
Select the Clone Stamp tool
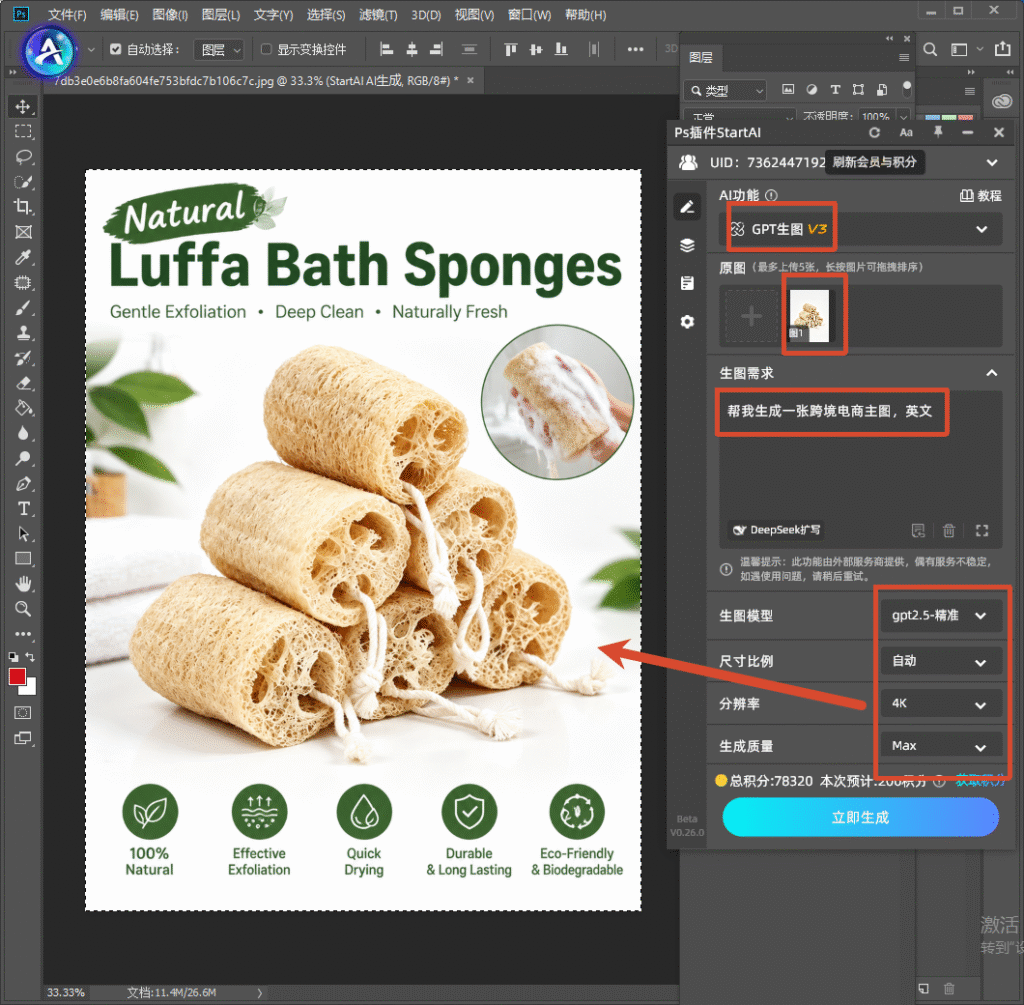pyautogui.click(x=23, y=333)
